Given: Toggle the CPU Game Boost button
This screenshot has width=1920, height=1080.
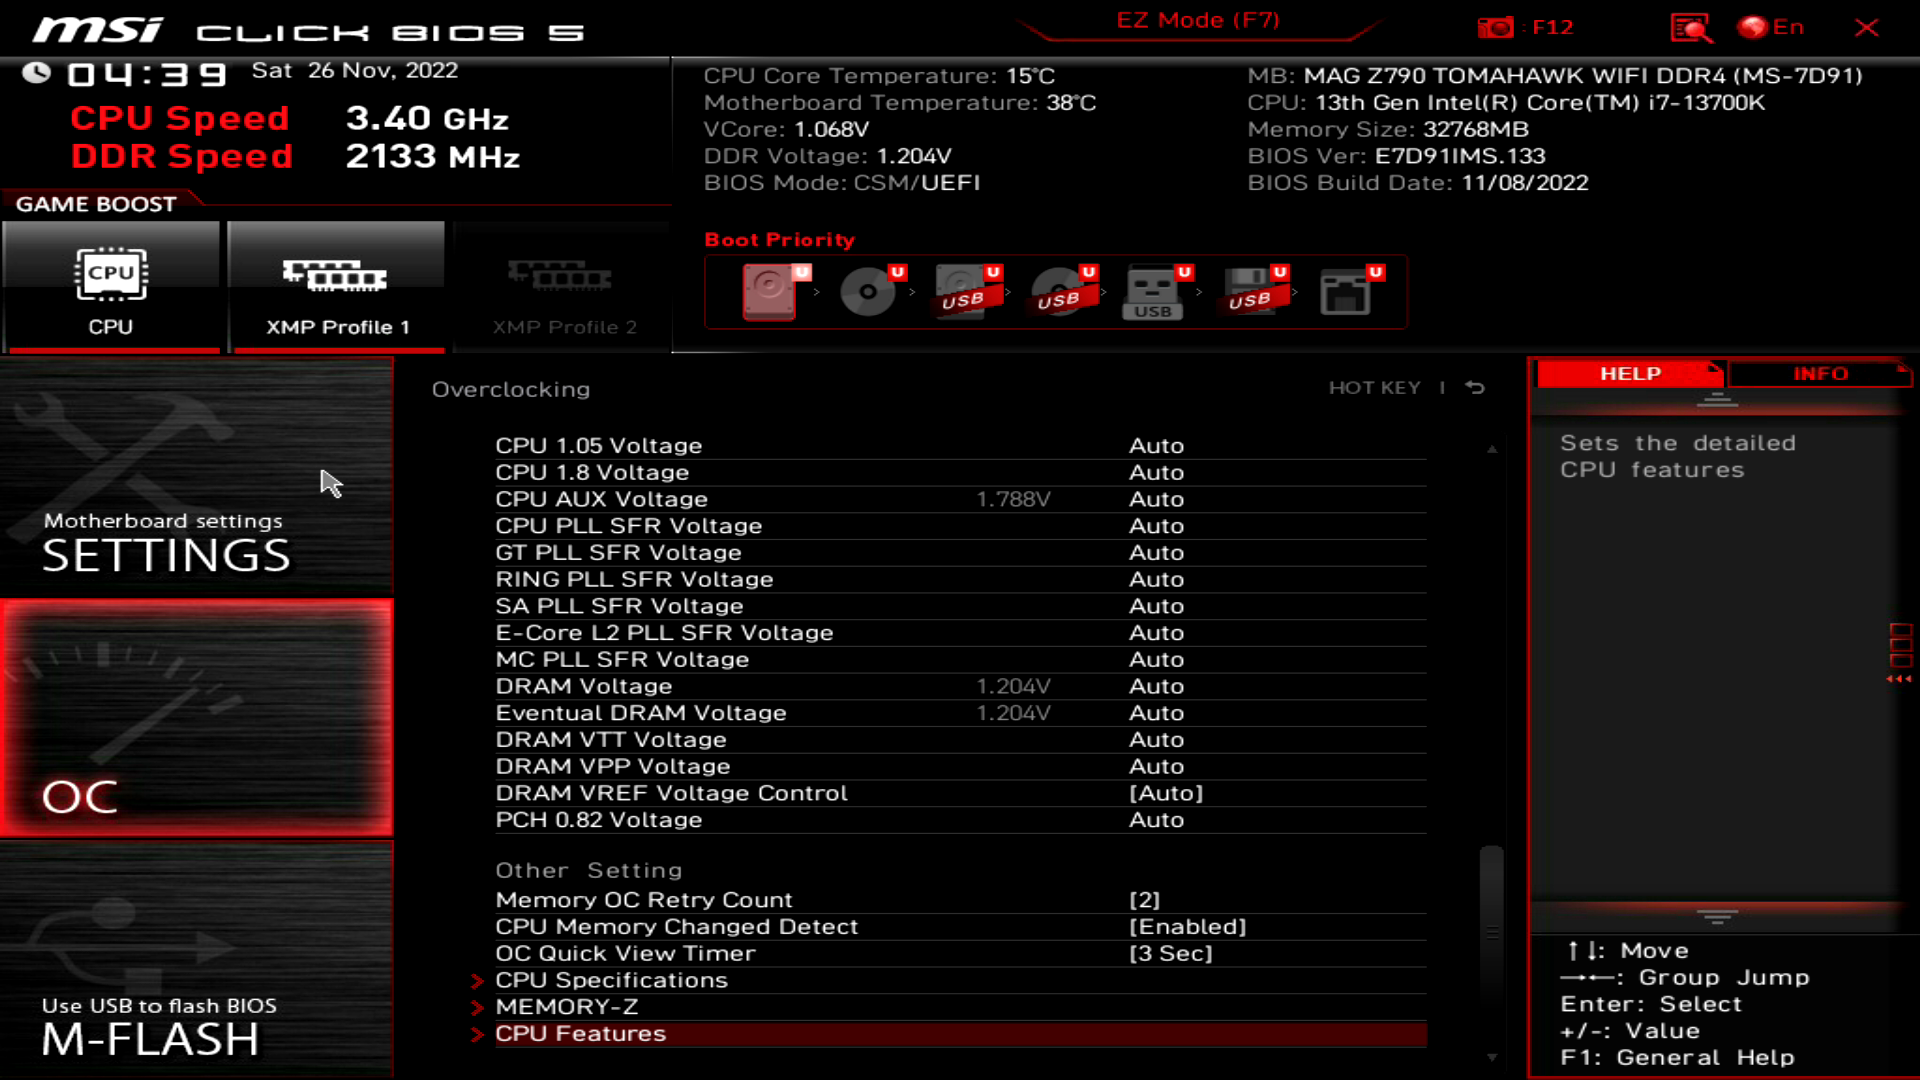Looking at the screenshot, I should point(111,287).
